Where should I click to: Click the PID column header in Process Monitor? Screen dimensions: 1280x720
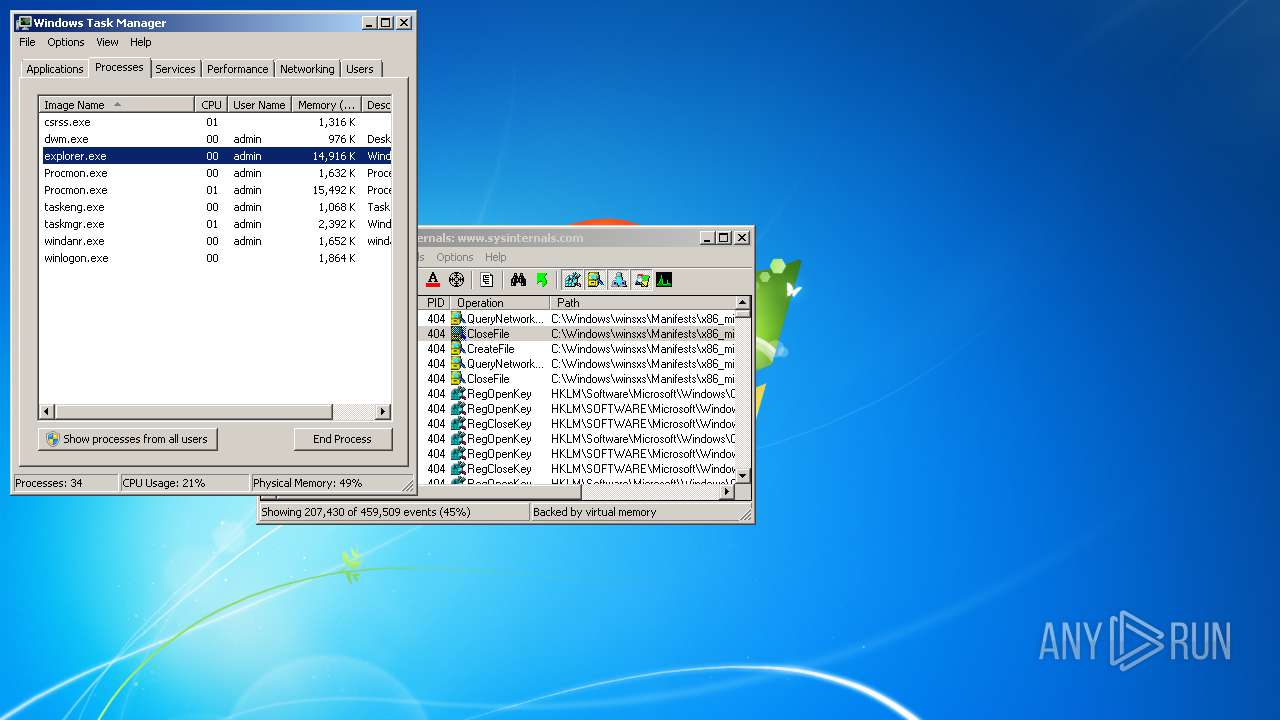(435, 303)
